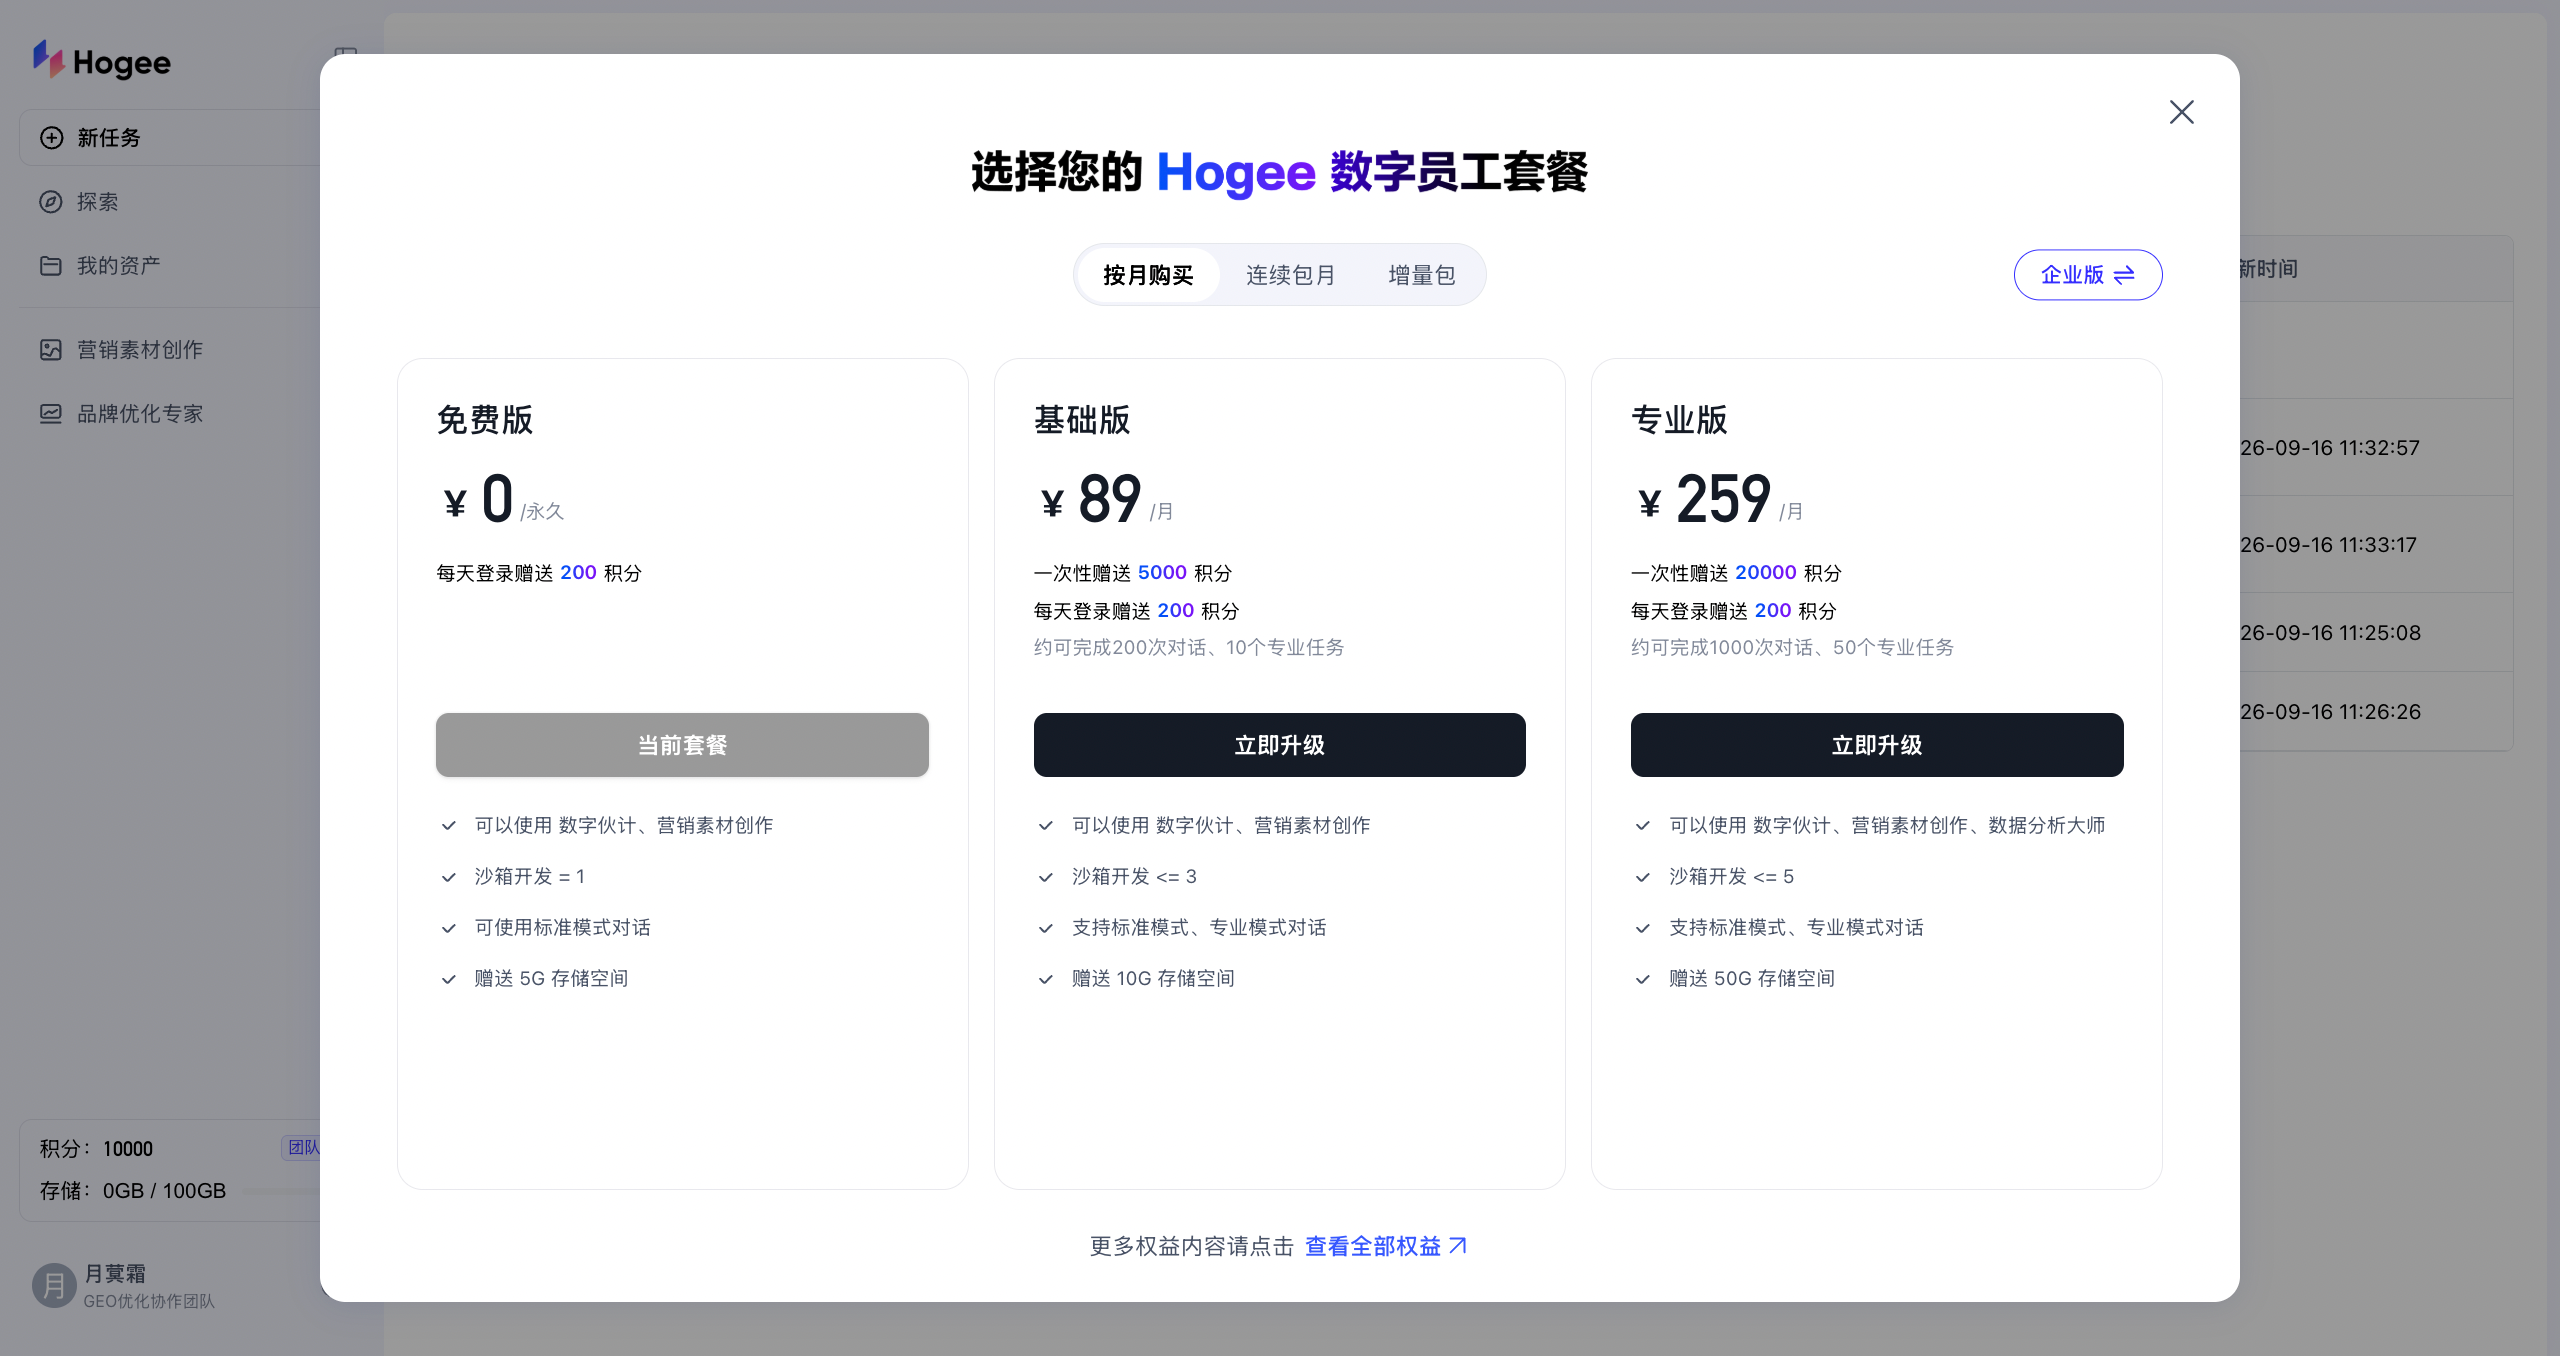2560x1356 pixels.
Task: Close the pricing plan dialog
Action: [x=2181, y=112]
